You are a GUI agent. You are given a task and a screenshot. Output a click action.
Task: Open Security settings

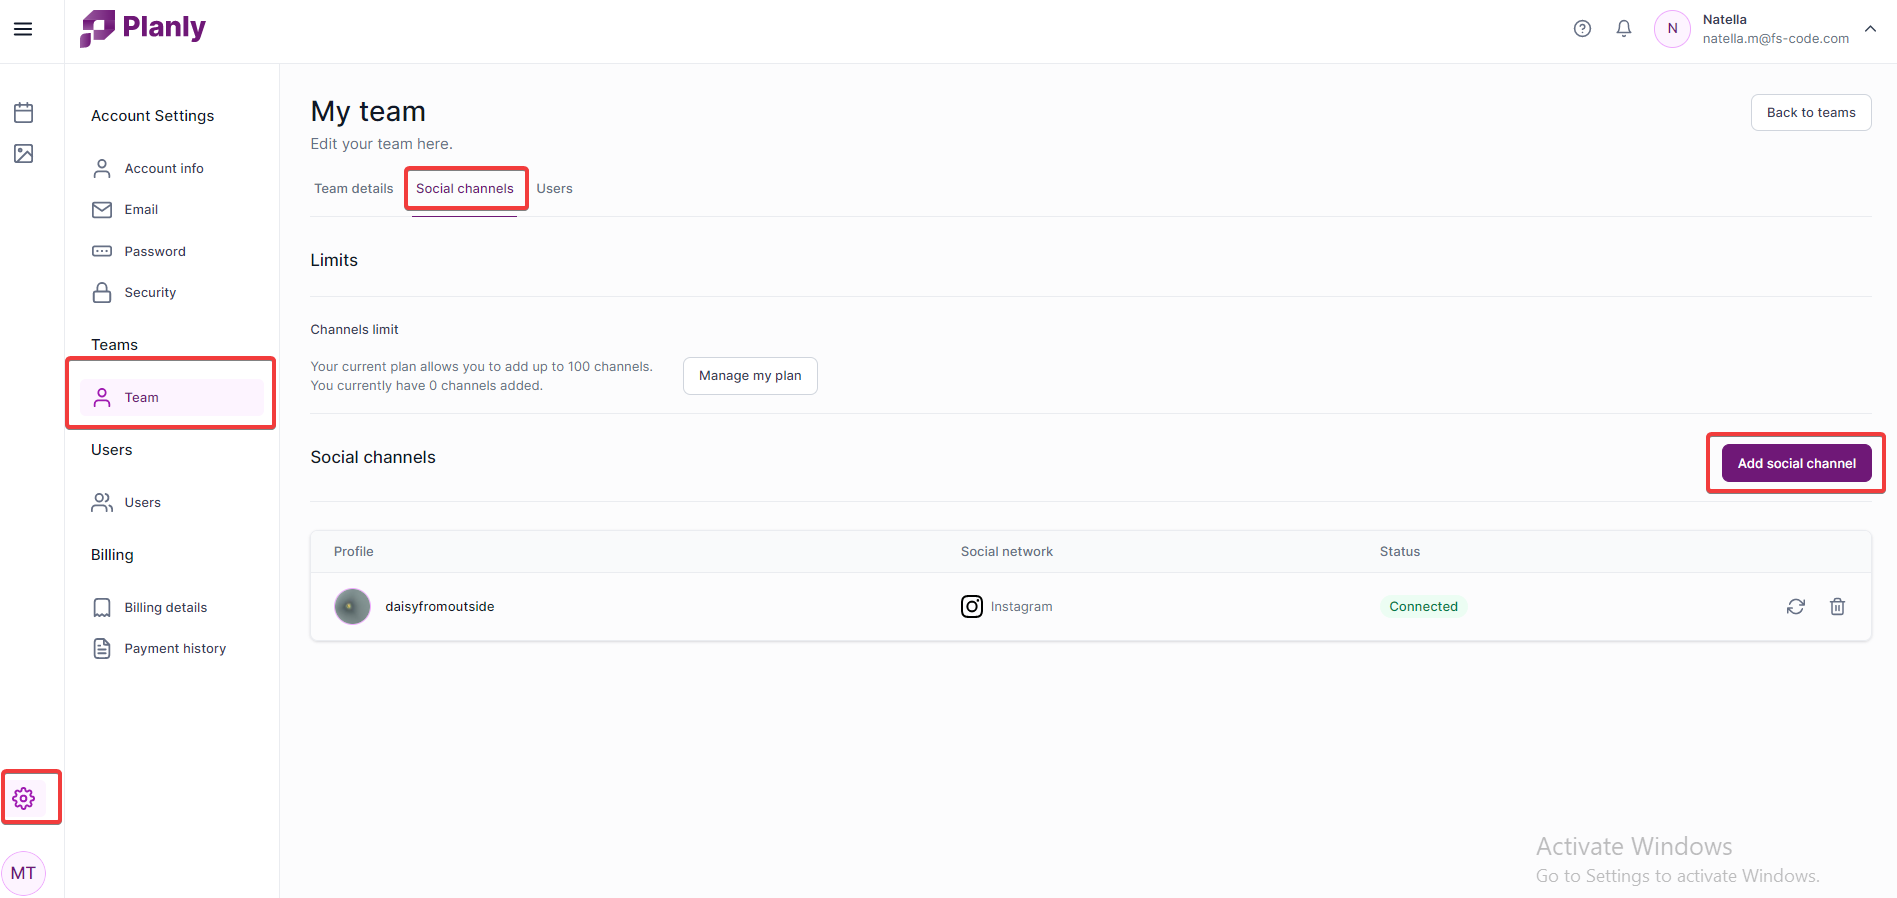pyautogui.click(x=170, y=292)
